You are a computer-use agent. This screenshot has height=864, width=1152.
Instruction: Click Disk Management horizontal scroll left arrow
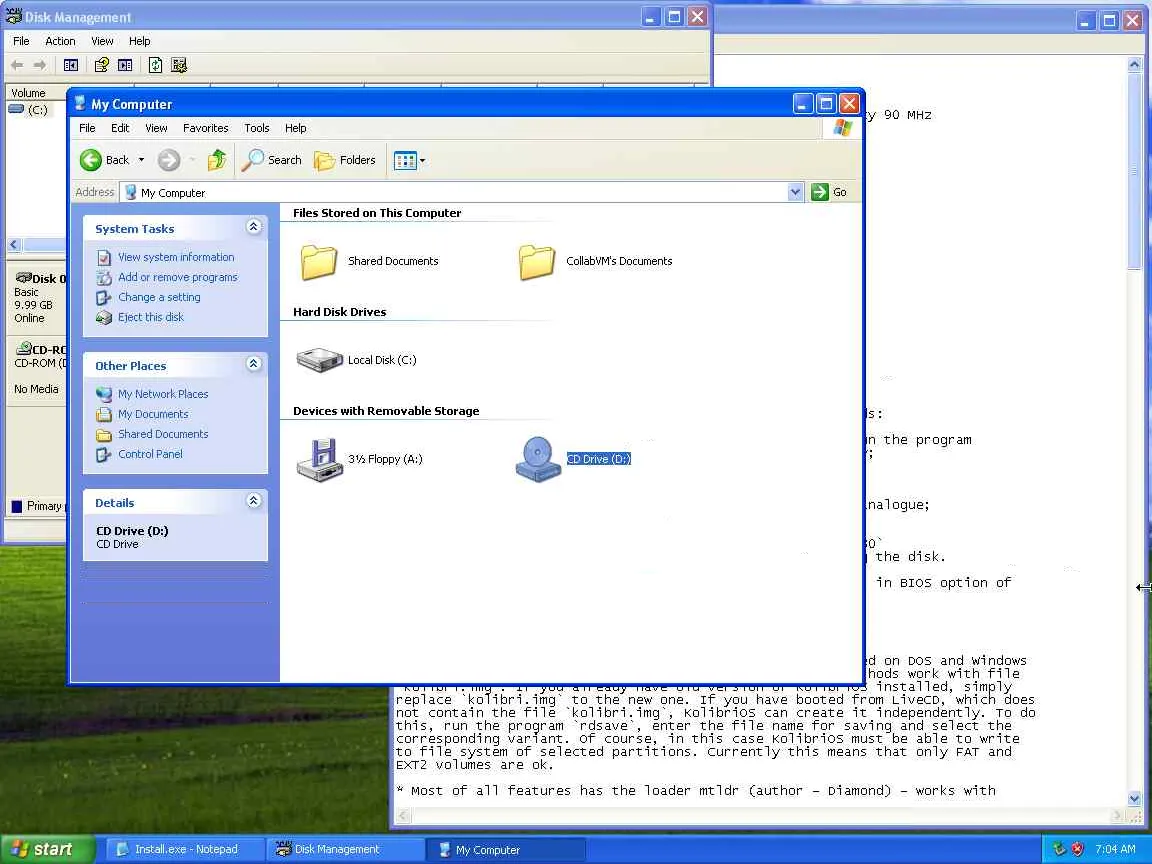[x=14, y=245]
